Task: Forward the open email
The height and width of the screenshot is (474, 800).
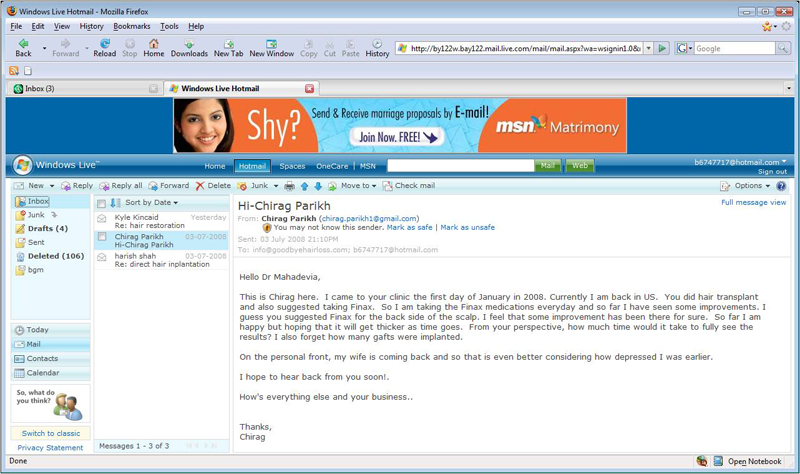Action: click(x=167, y=186)
